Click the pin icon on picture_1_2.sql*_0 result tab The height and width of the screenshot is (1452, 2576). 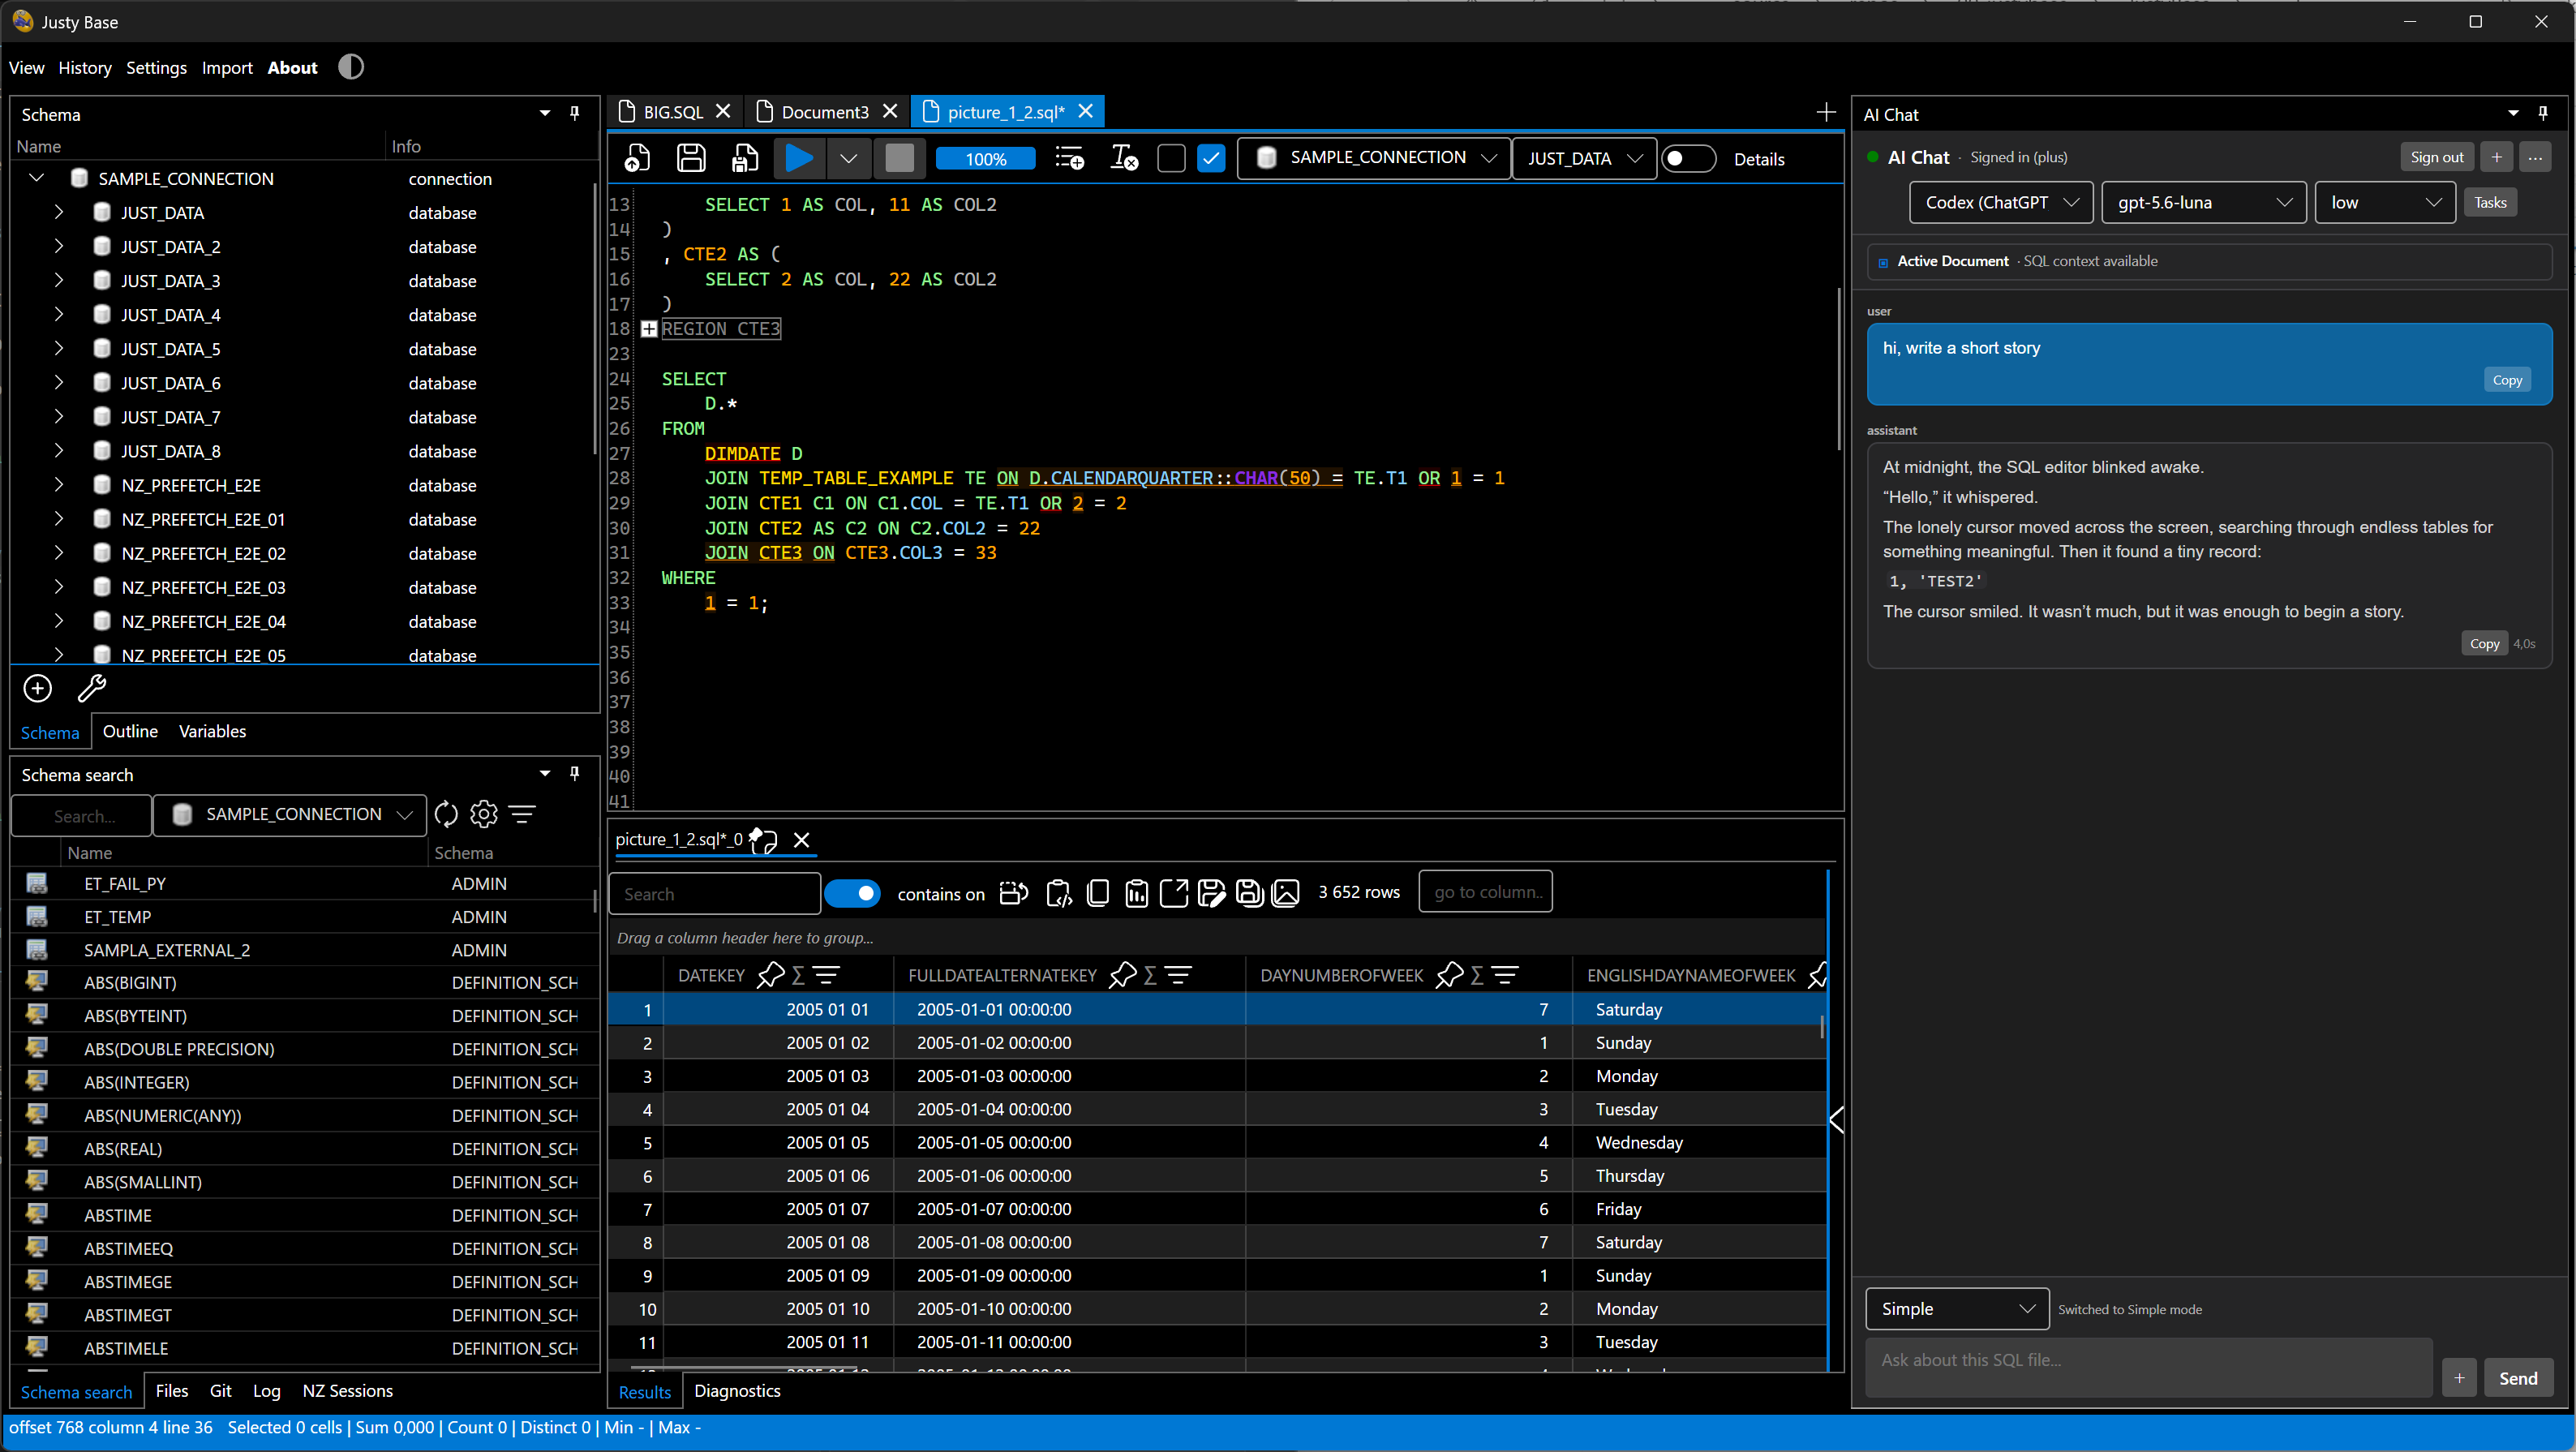point(764,840)
